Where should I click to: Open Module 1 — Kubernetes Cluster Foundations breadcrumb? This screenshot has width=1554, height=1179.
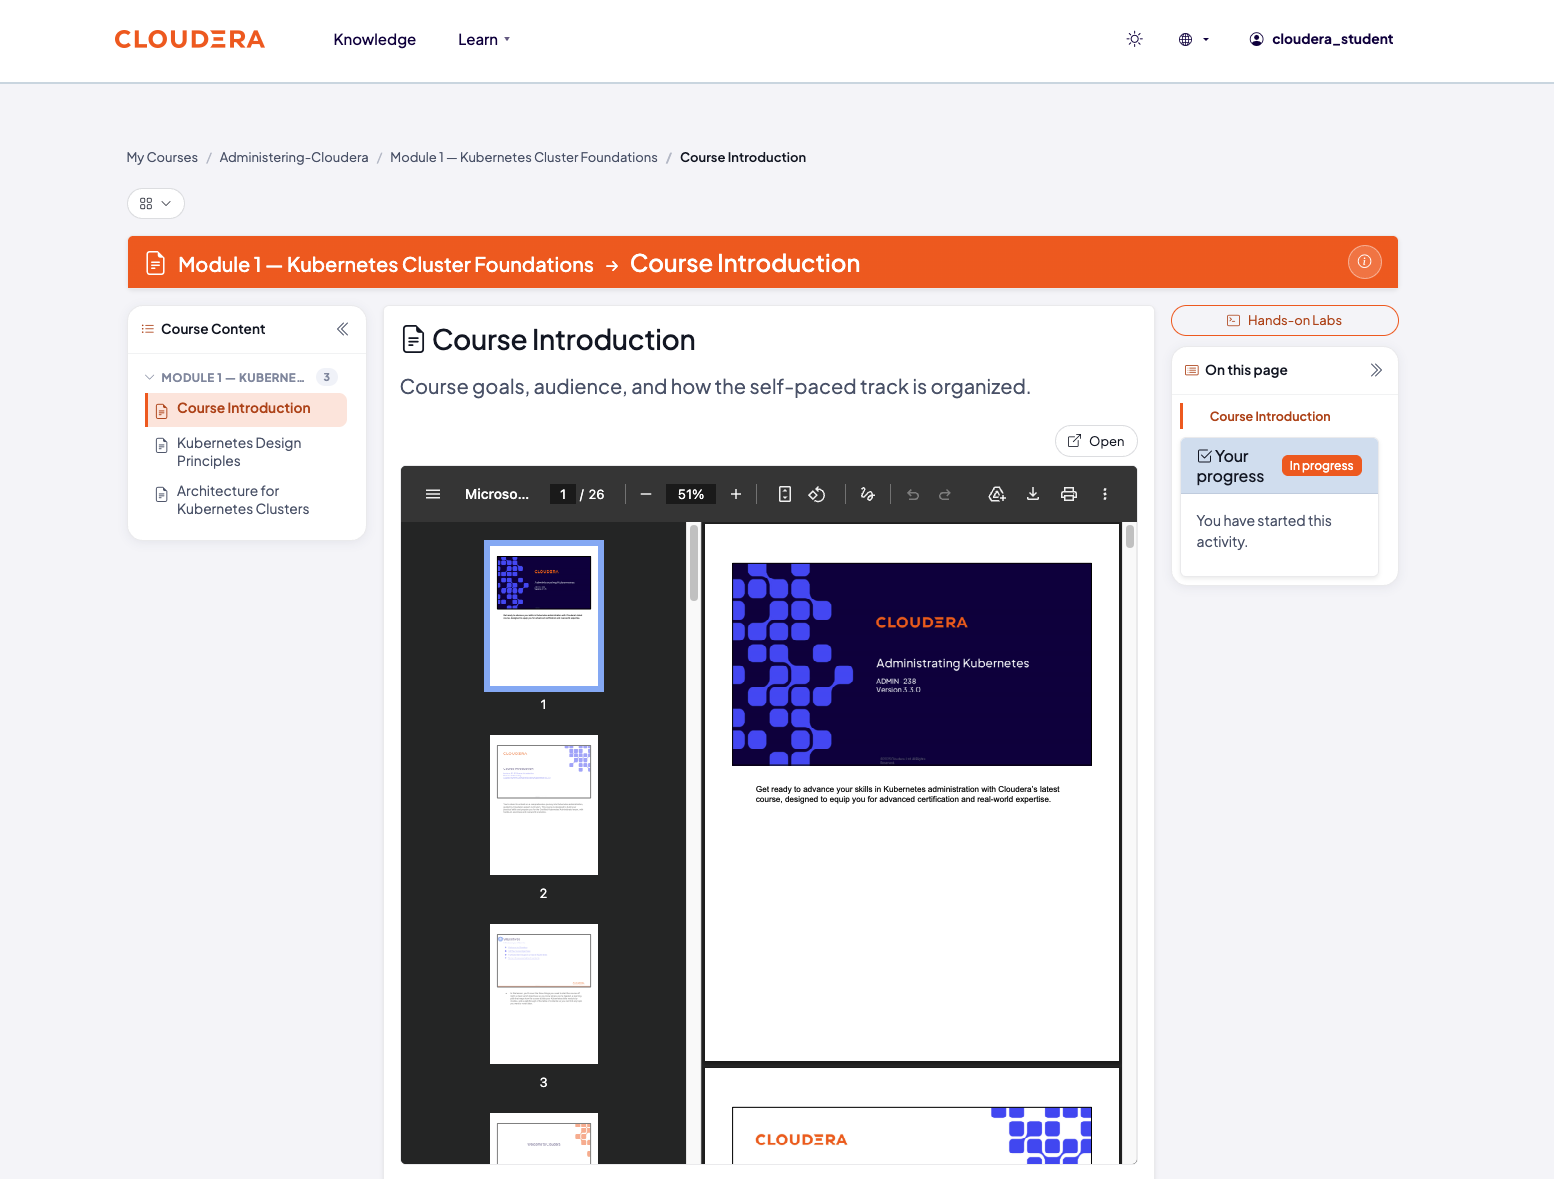tap(524, 157)
